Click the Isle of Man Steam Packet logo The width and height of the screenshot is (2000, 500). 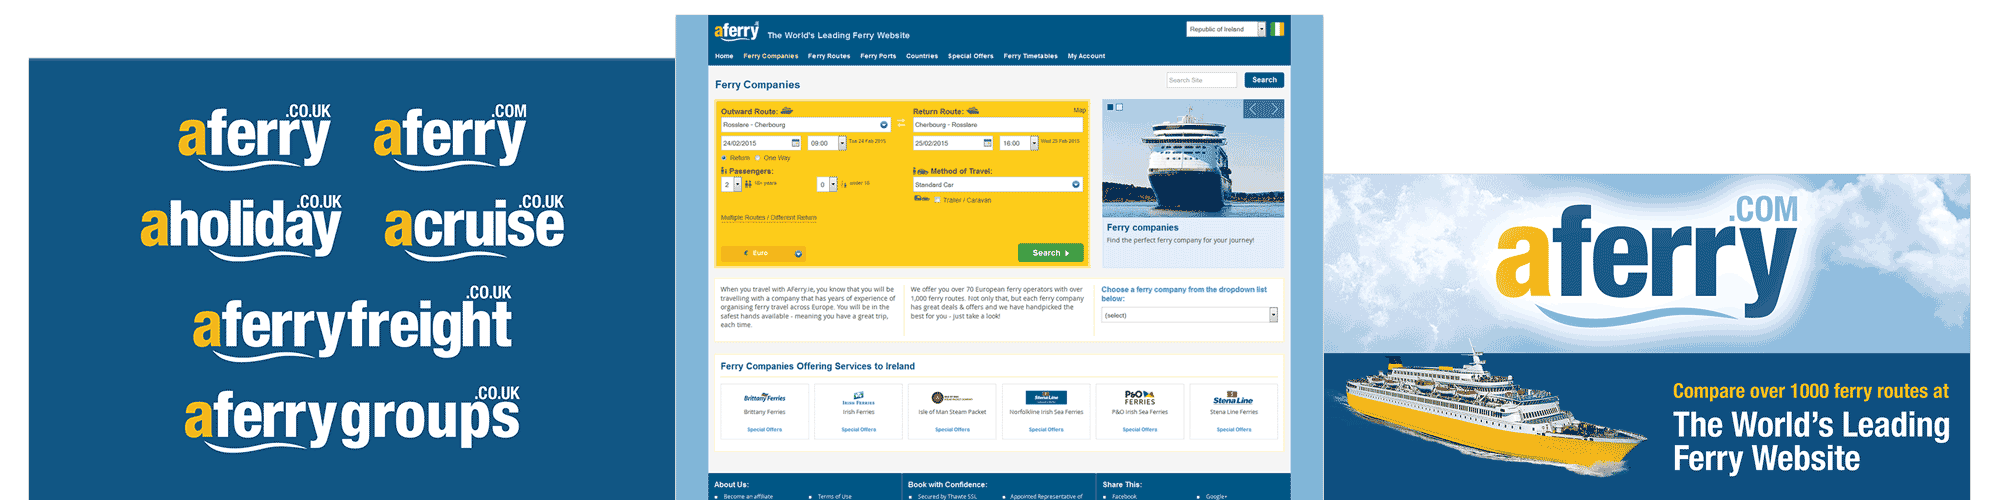pos(951,398)
